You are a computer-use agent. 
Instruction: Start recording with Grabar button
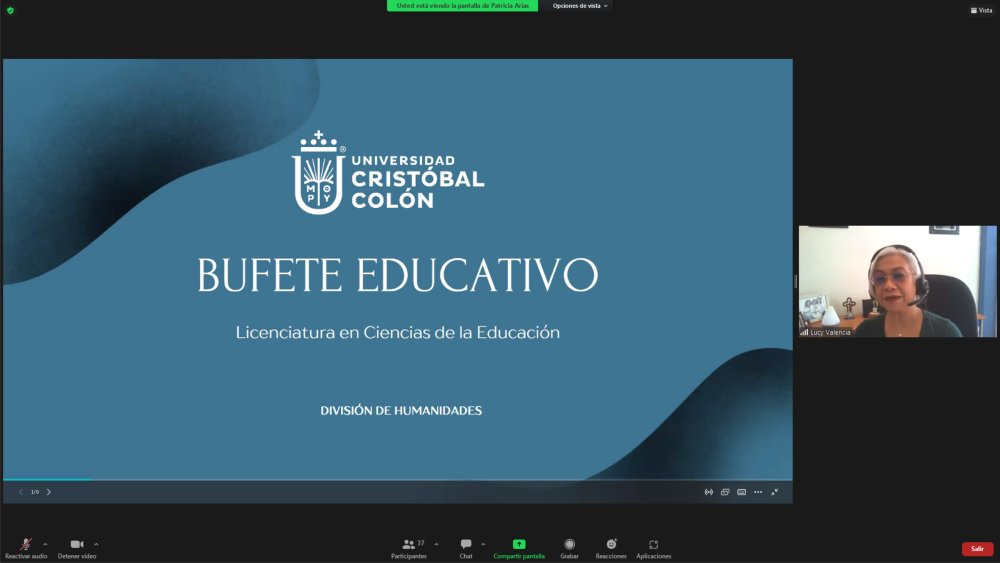(570, 548)
